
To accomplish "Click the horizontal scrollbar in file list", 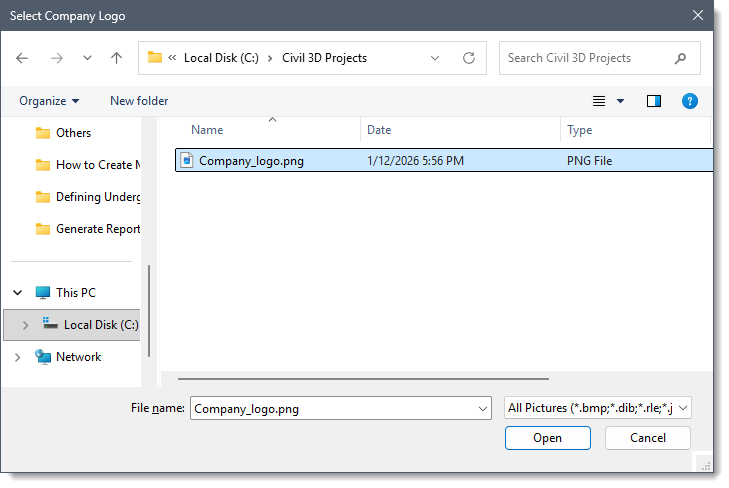I will pos(363,379).
